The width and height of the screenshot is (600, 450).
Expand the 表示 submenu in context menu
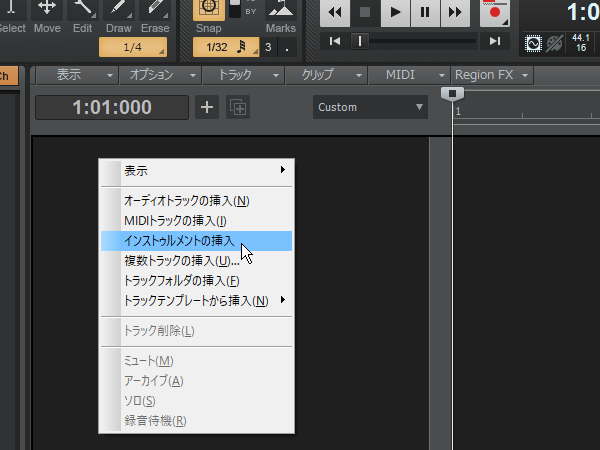(196, 171)
